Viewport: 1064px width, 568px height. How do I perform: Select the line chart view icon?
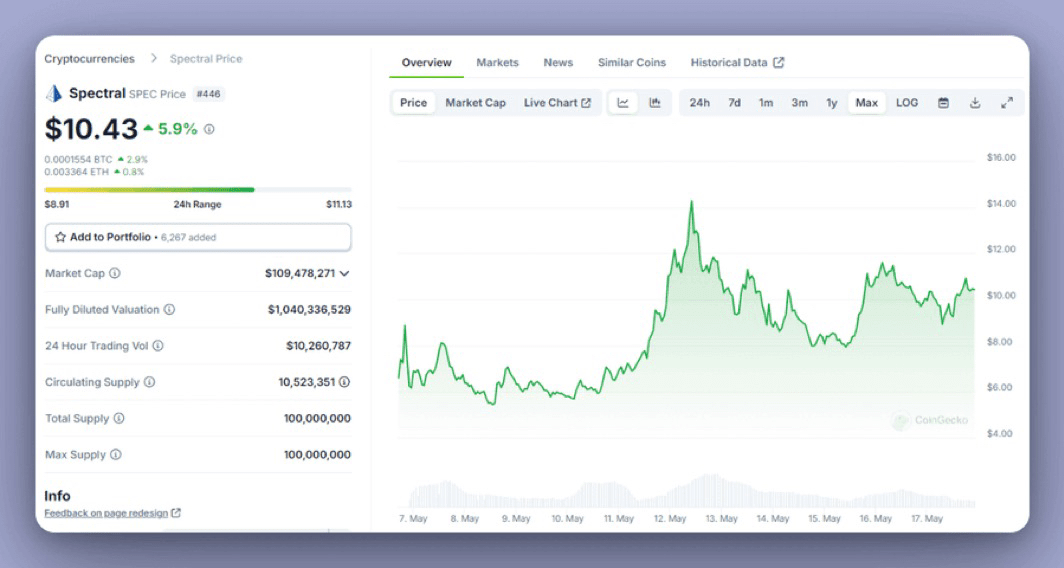[x=623, y=103]
